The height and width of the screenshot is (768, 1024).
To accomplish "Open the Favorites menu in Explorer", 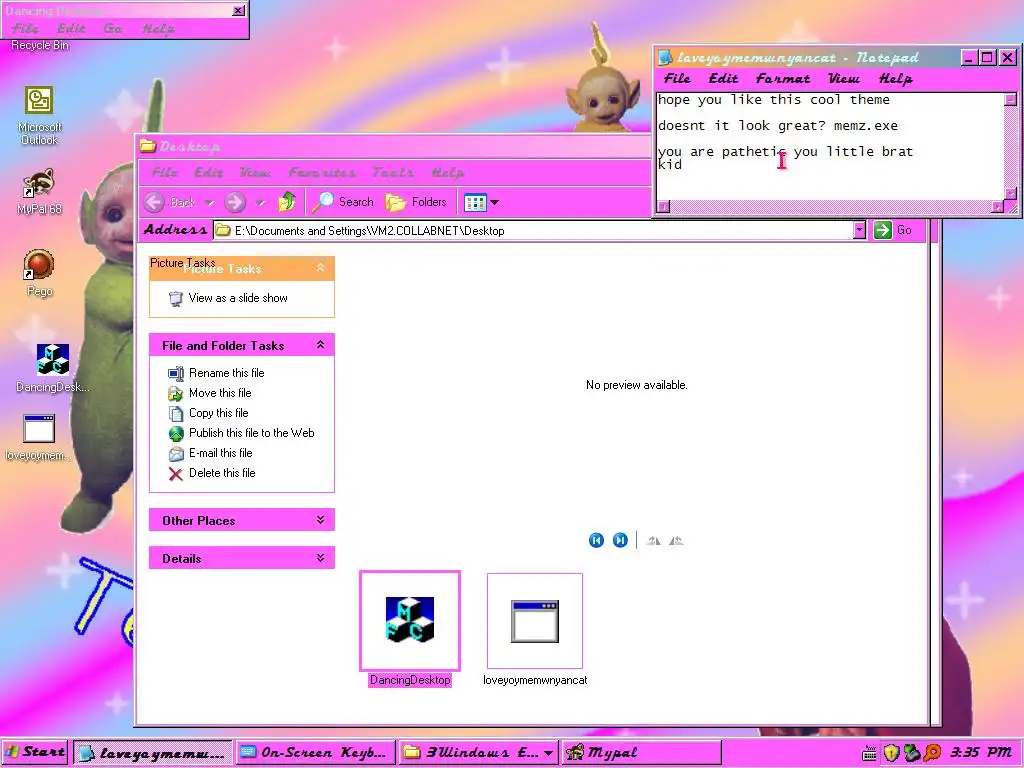I will click(322, 172).
